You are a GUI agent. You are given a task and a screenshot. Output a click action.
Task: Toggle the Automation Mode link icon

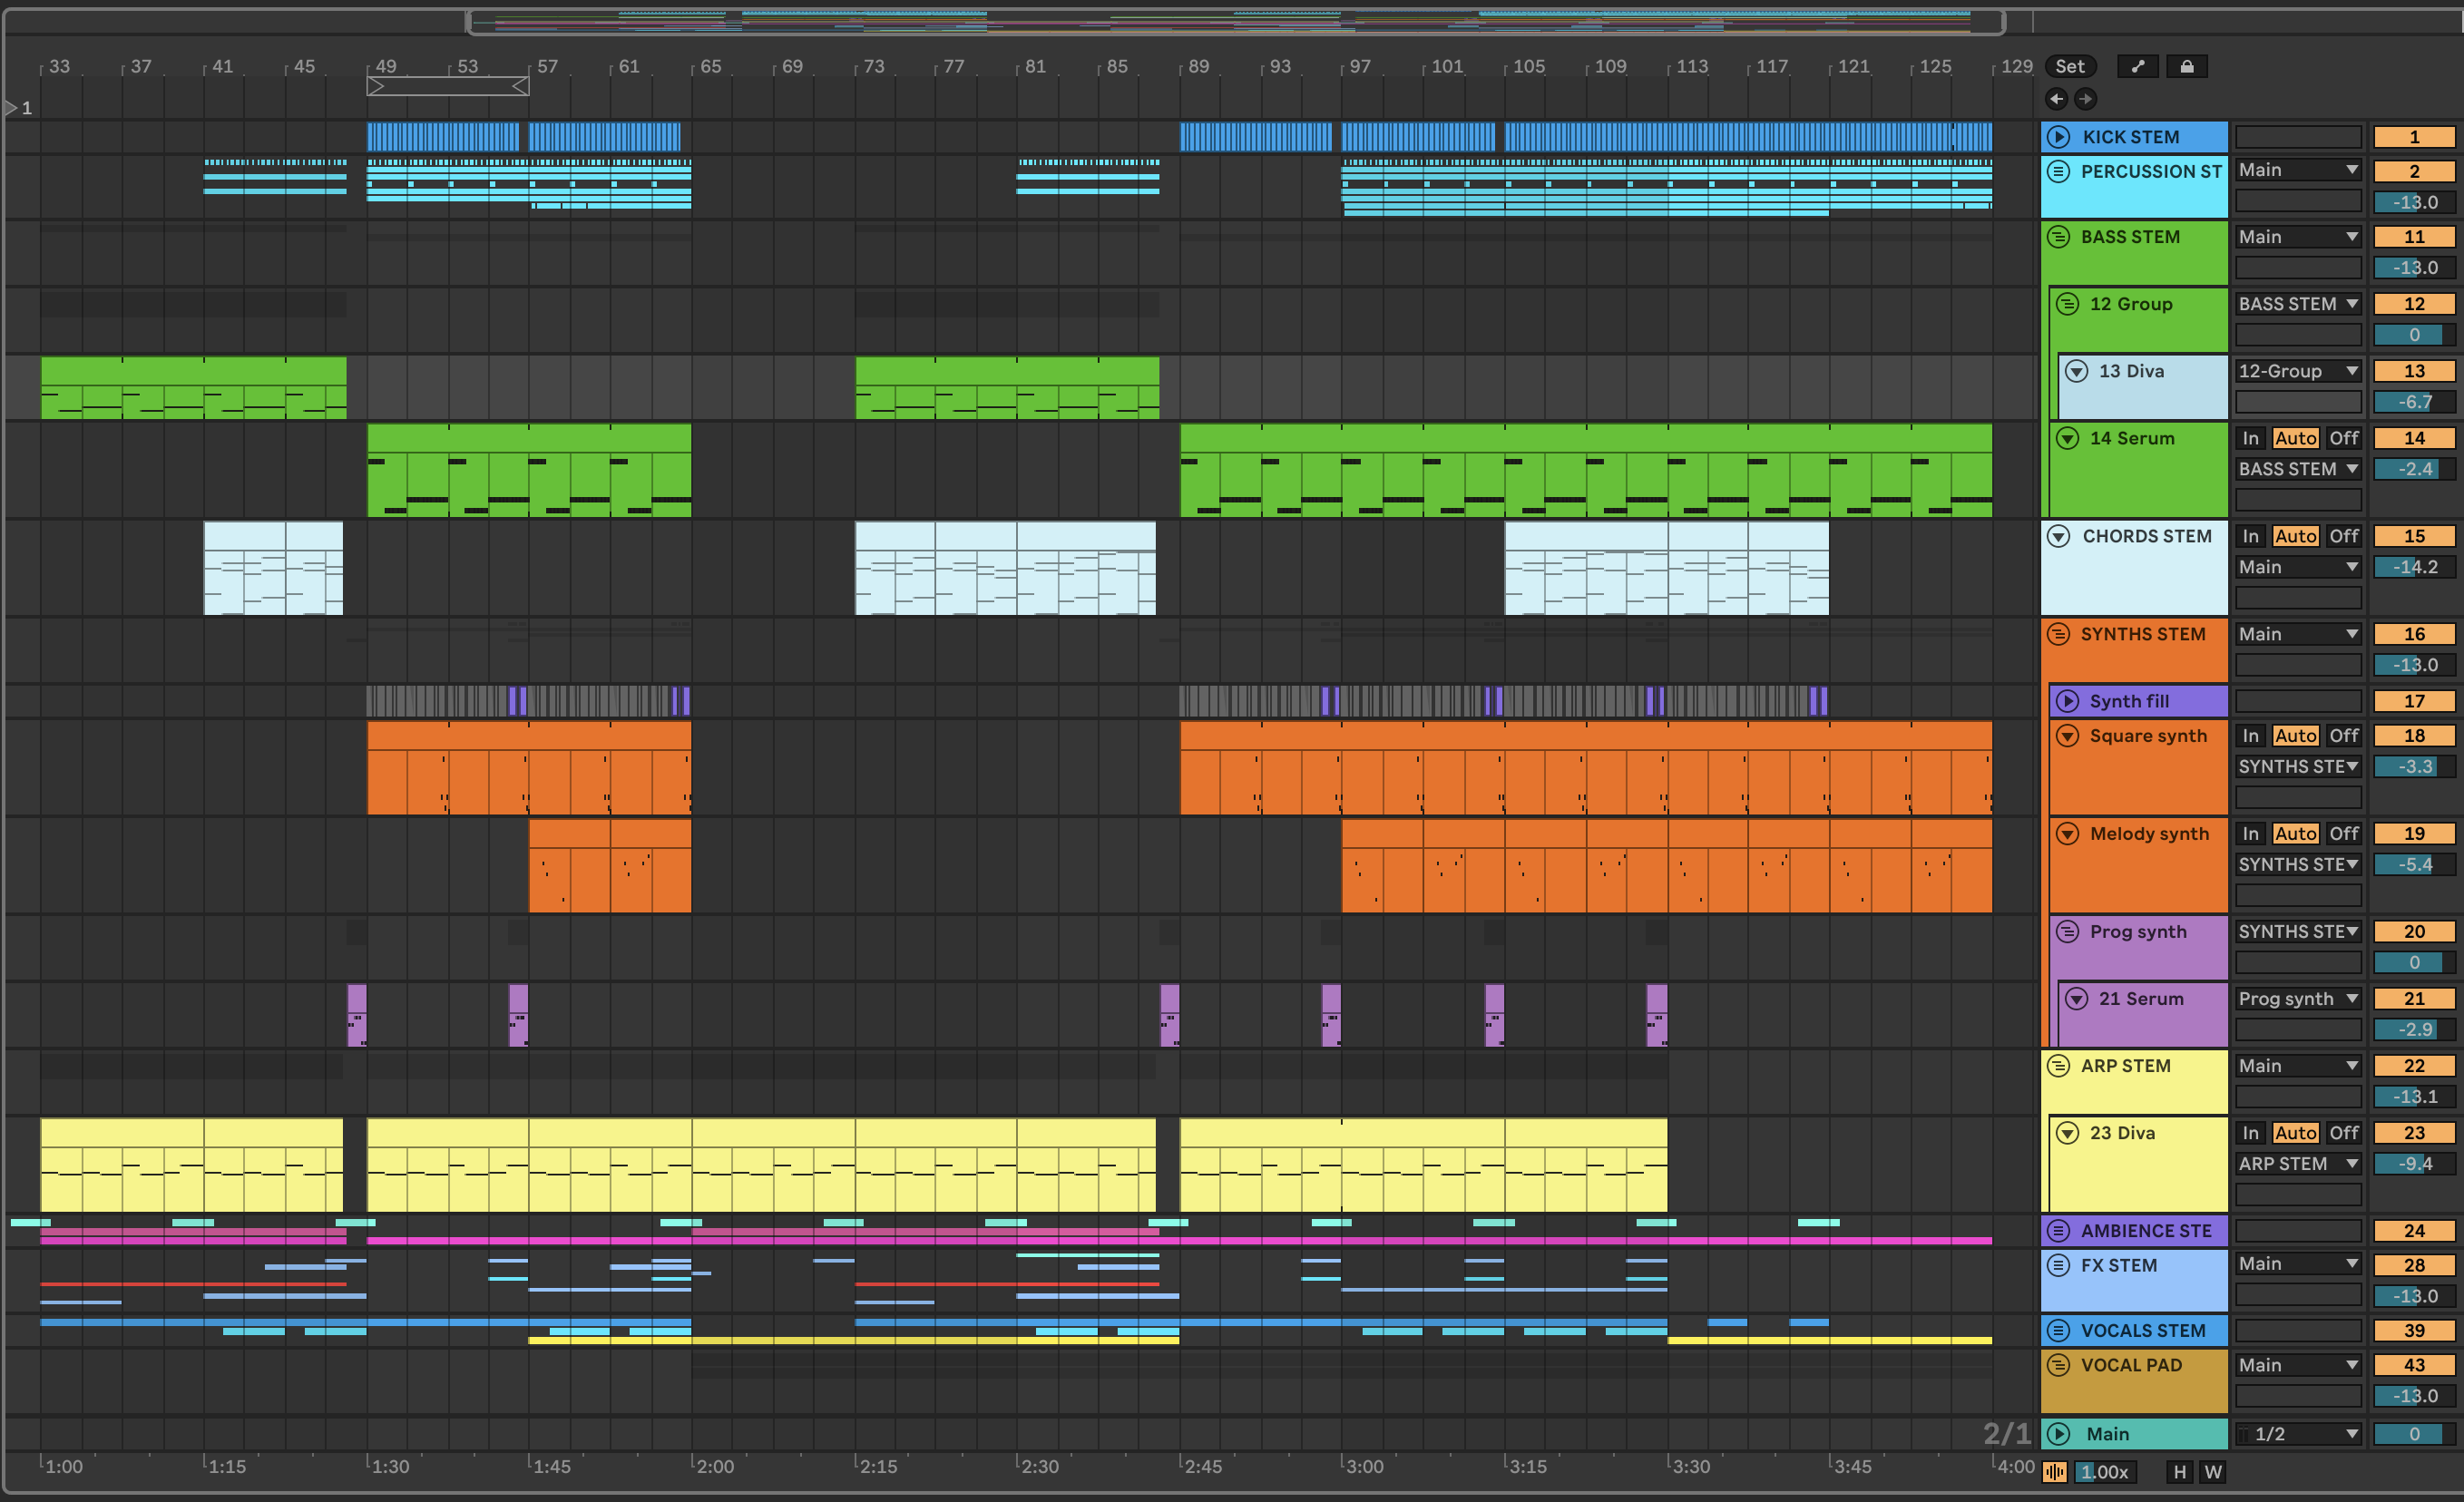point(2137,66)
